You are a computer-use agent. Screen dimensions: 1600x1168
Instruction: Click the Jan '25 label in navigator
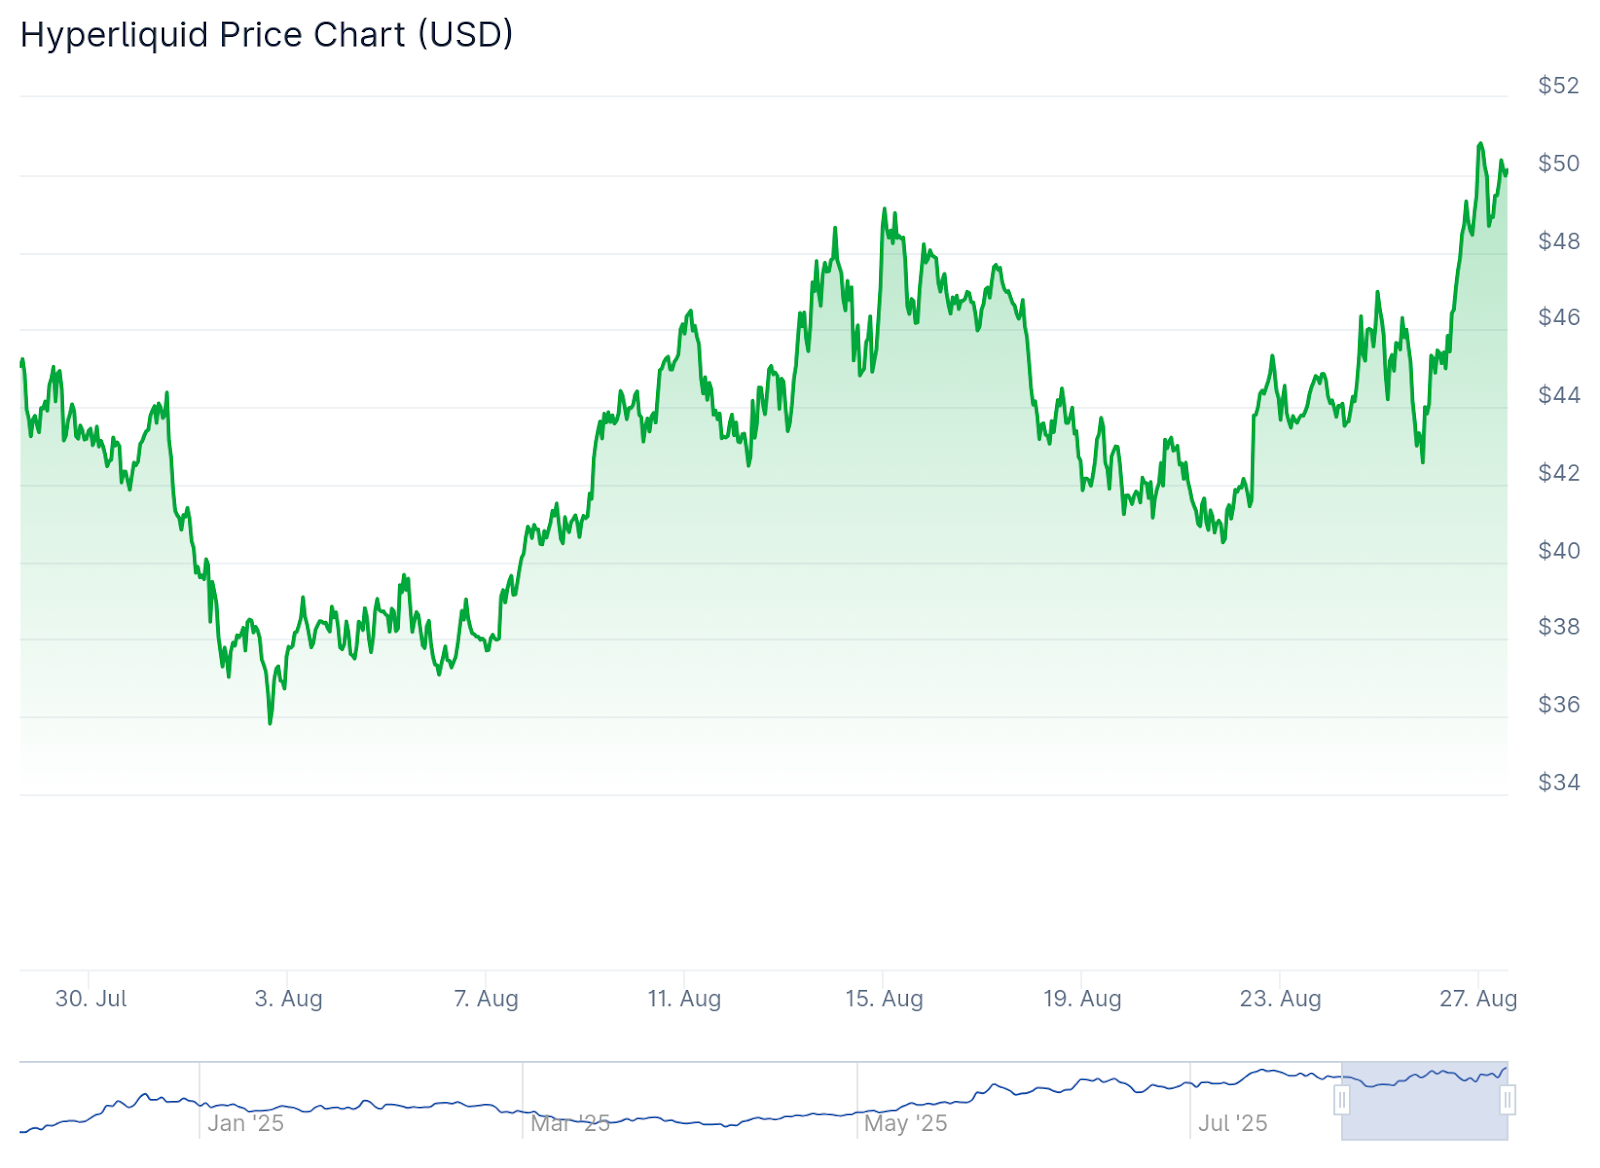(246, 1123)
